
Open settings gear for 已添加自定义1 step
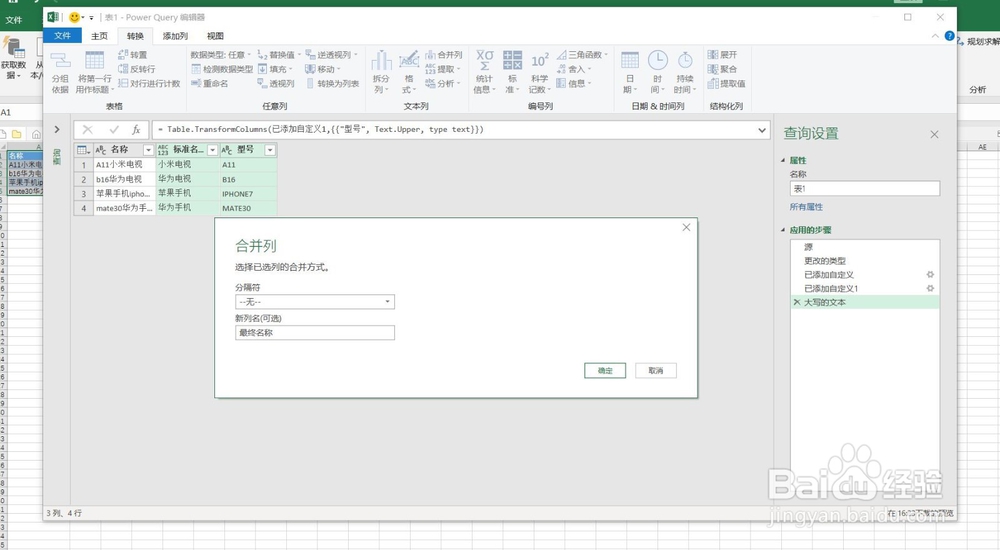click(x=930, y=288)
